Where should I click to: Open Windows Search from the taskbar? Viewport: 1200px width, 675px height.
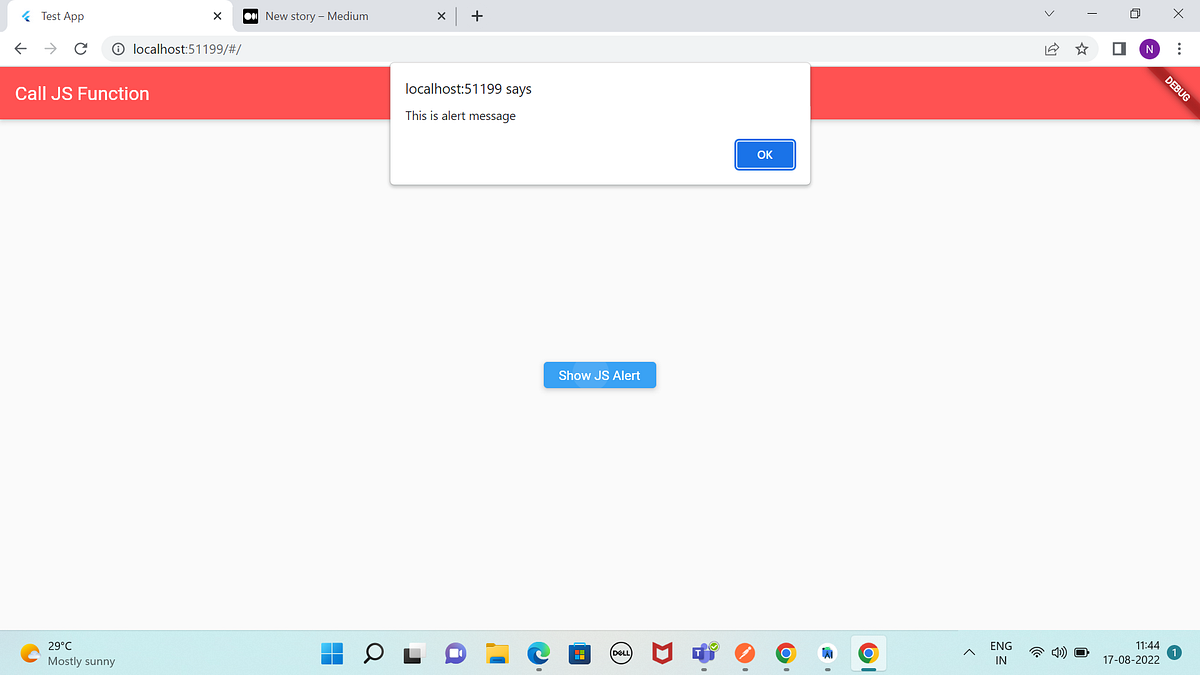pyautogui.click(x=373, y=653)
